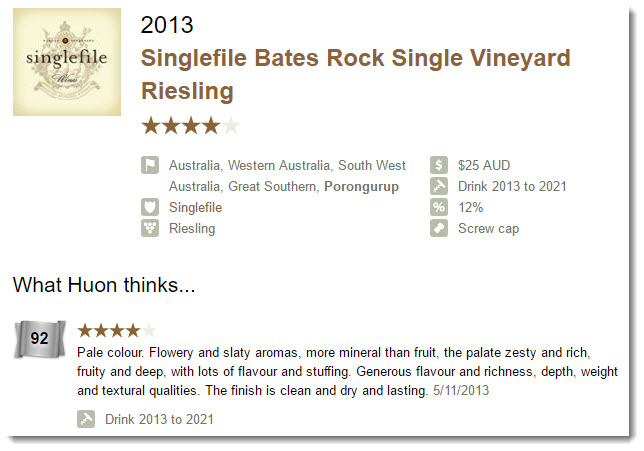Click the flag region icon
This screenshot has width=644, height=451.
click(150, 165)
